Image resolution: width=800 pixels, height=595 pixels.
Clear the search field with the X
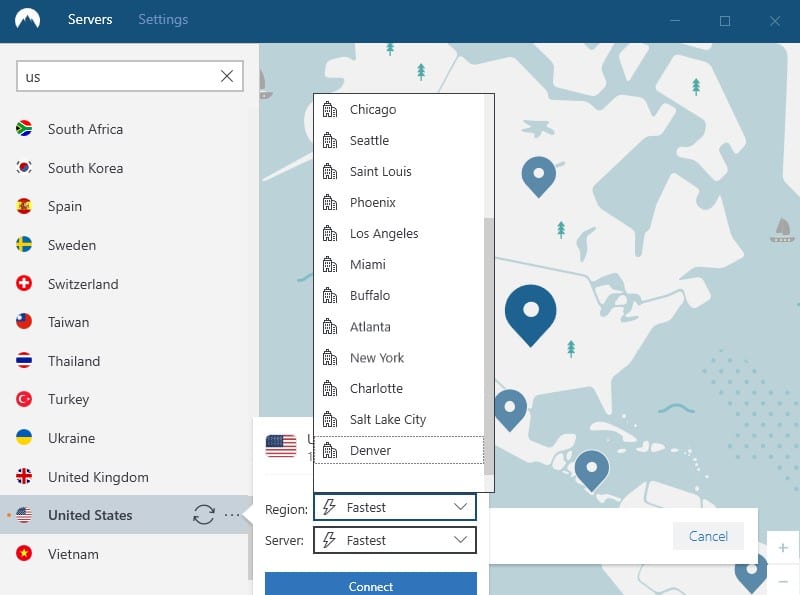[227, 76]
